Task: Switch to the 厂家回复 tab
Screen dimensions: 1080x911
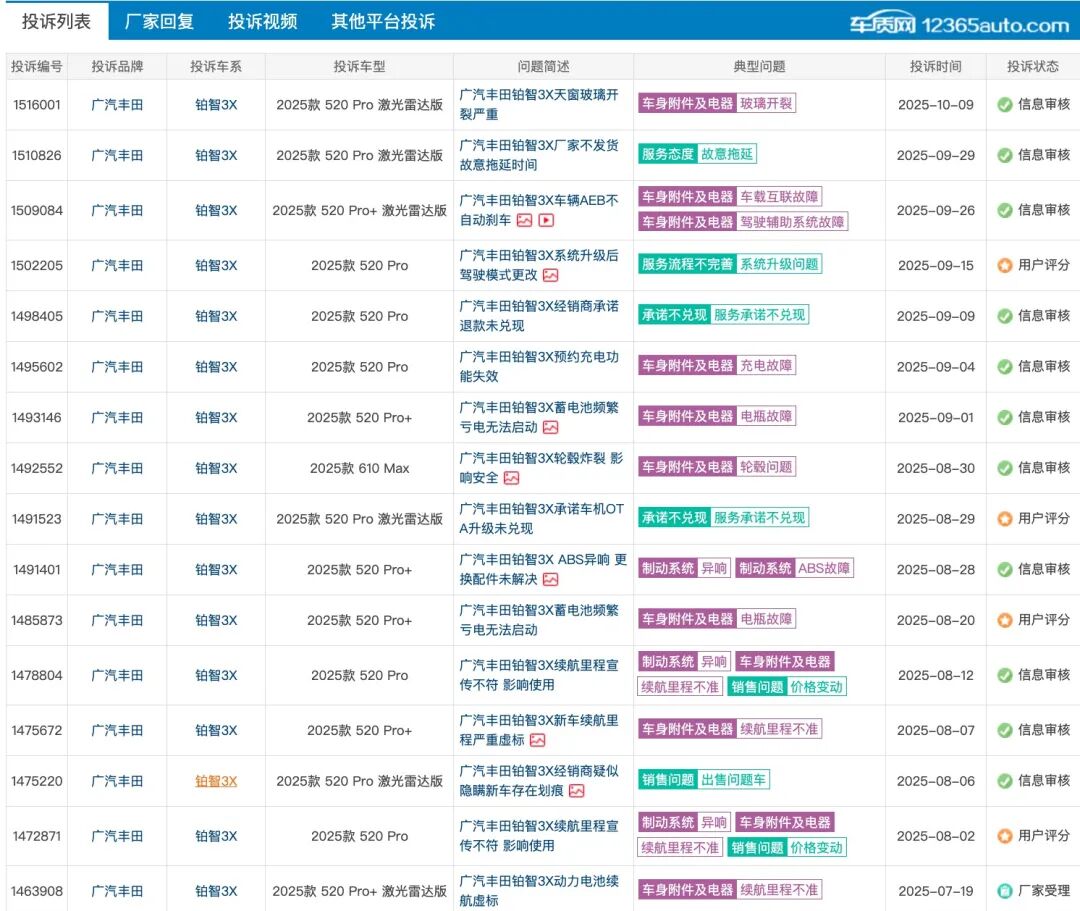Action: [159, 20]
